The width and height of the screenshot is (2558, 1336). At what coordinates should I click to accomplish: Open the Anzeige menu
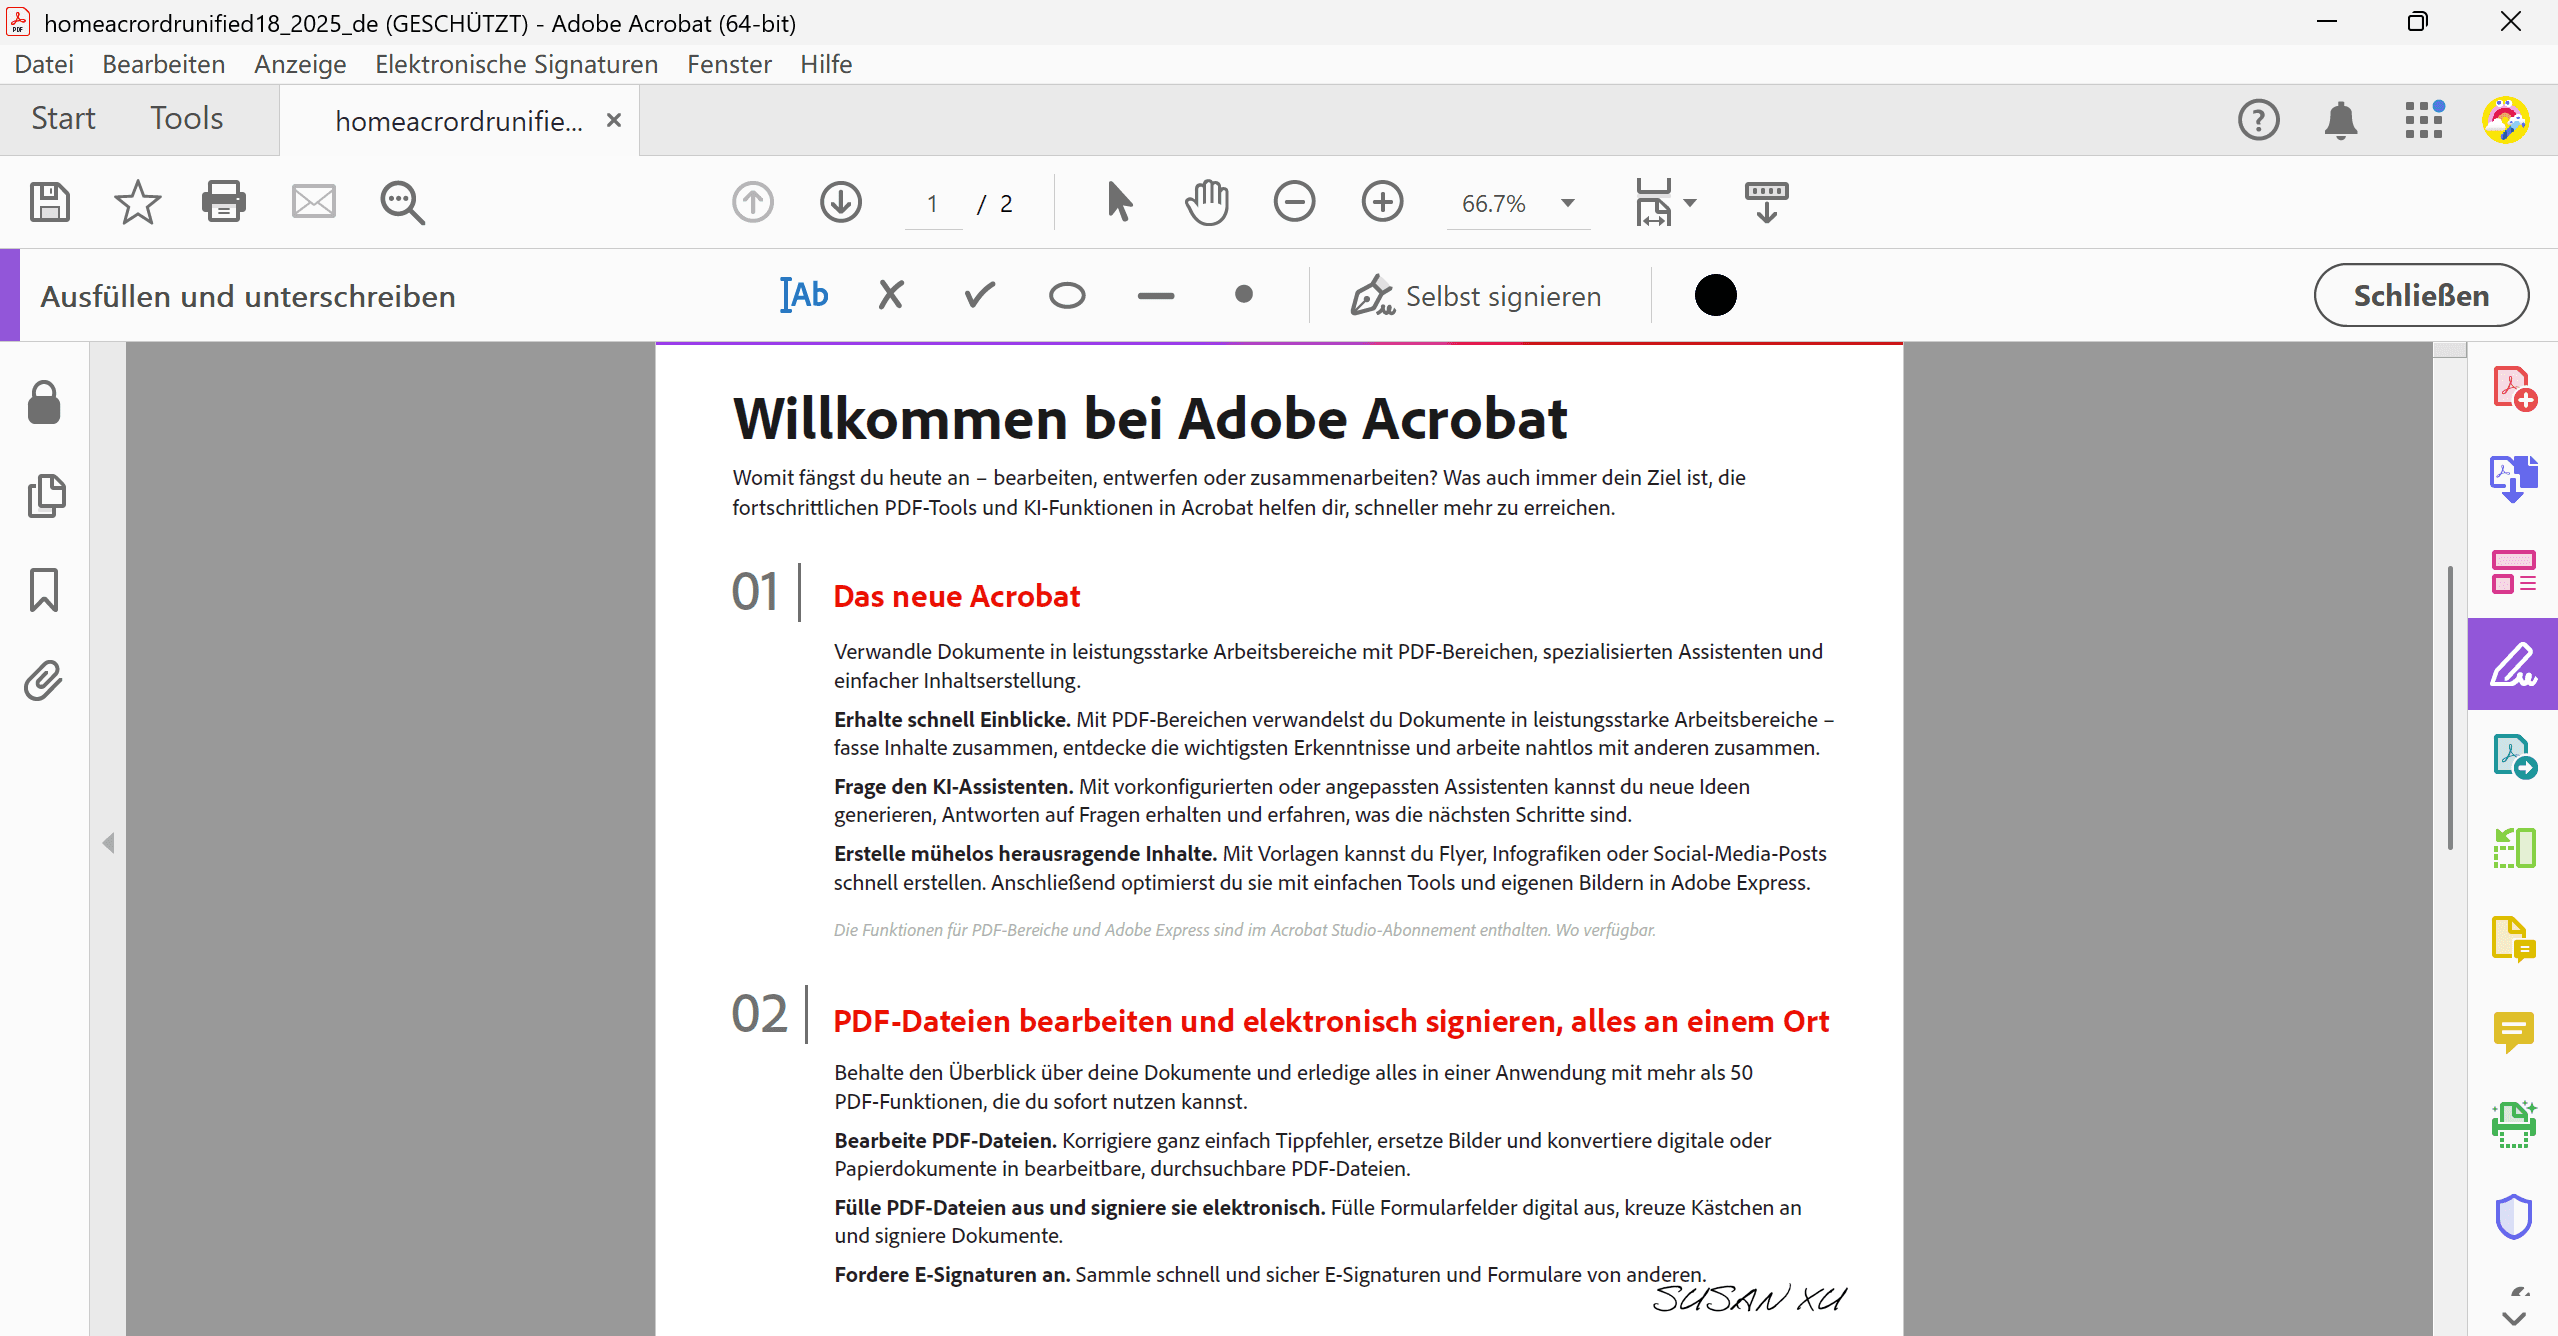(x=300, y=64)
